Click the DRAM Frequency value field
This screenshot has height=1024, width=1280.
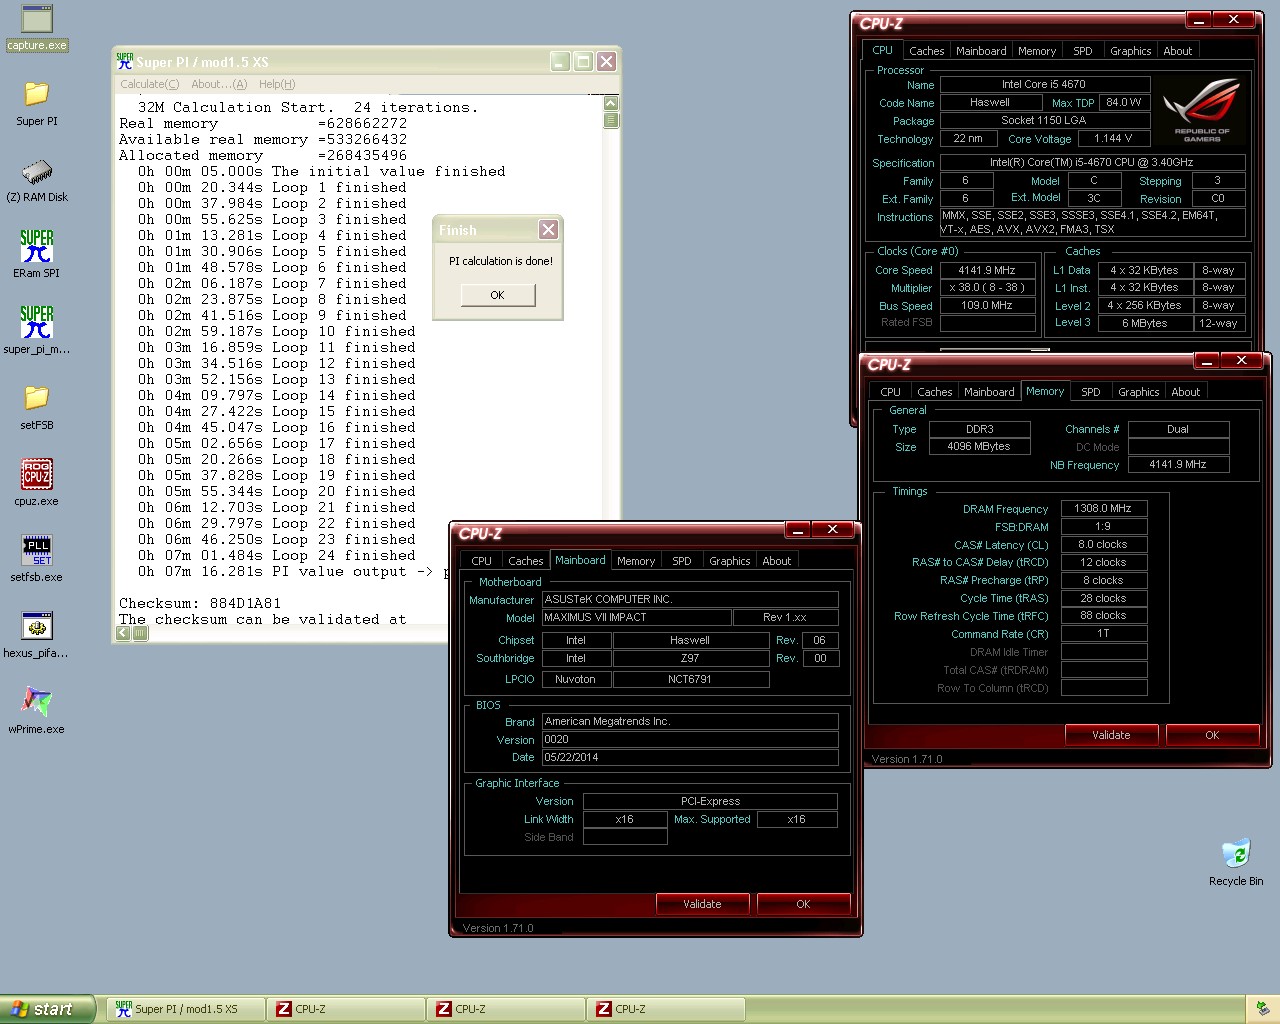point(1103,508)
